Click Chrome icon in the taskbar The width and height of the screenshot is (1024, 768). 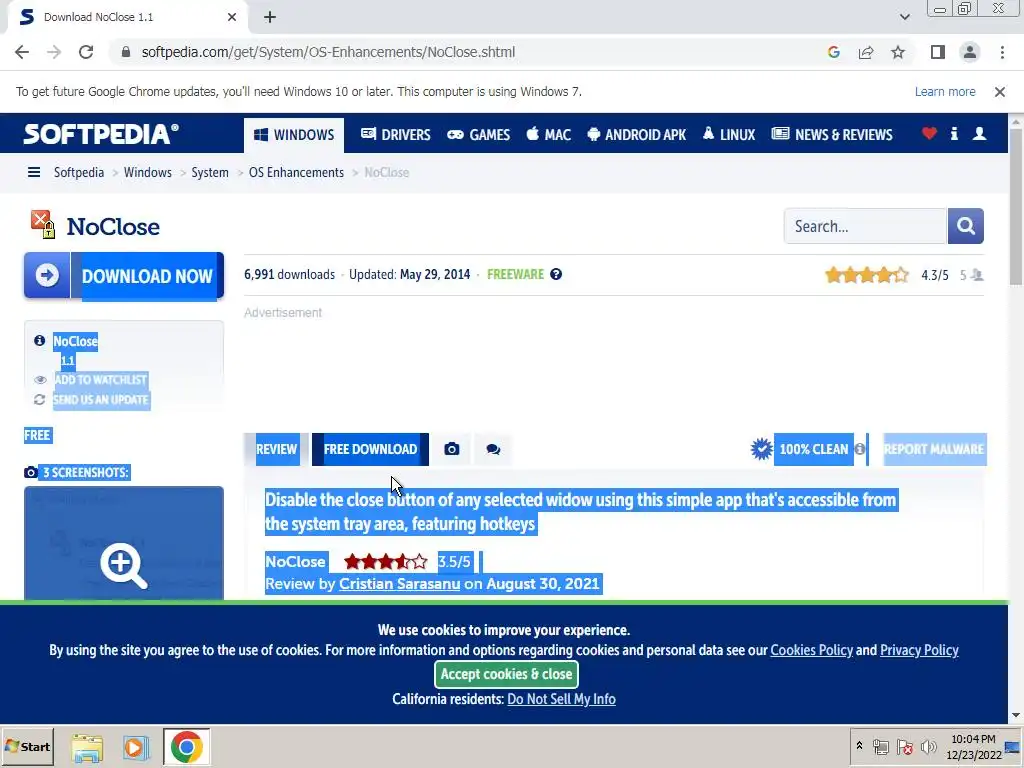click(186, 747)
